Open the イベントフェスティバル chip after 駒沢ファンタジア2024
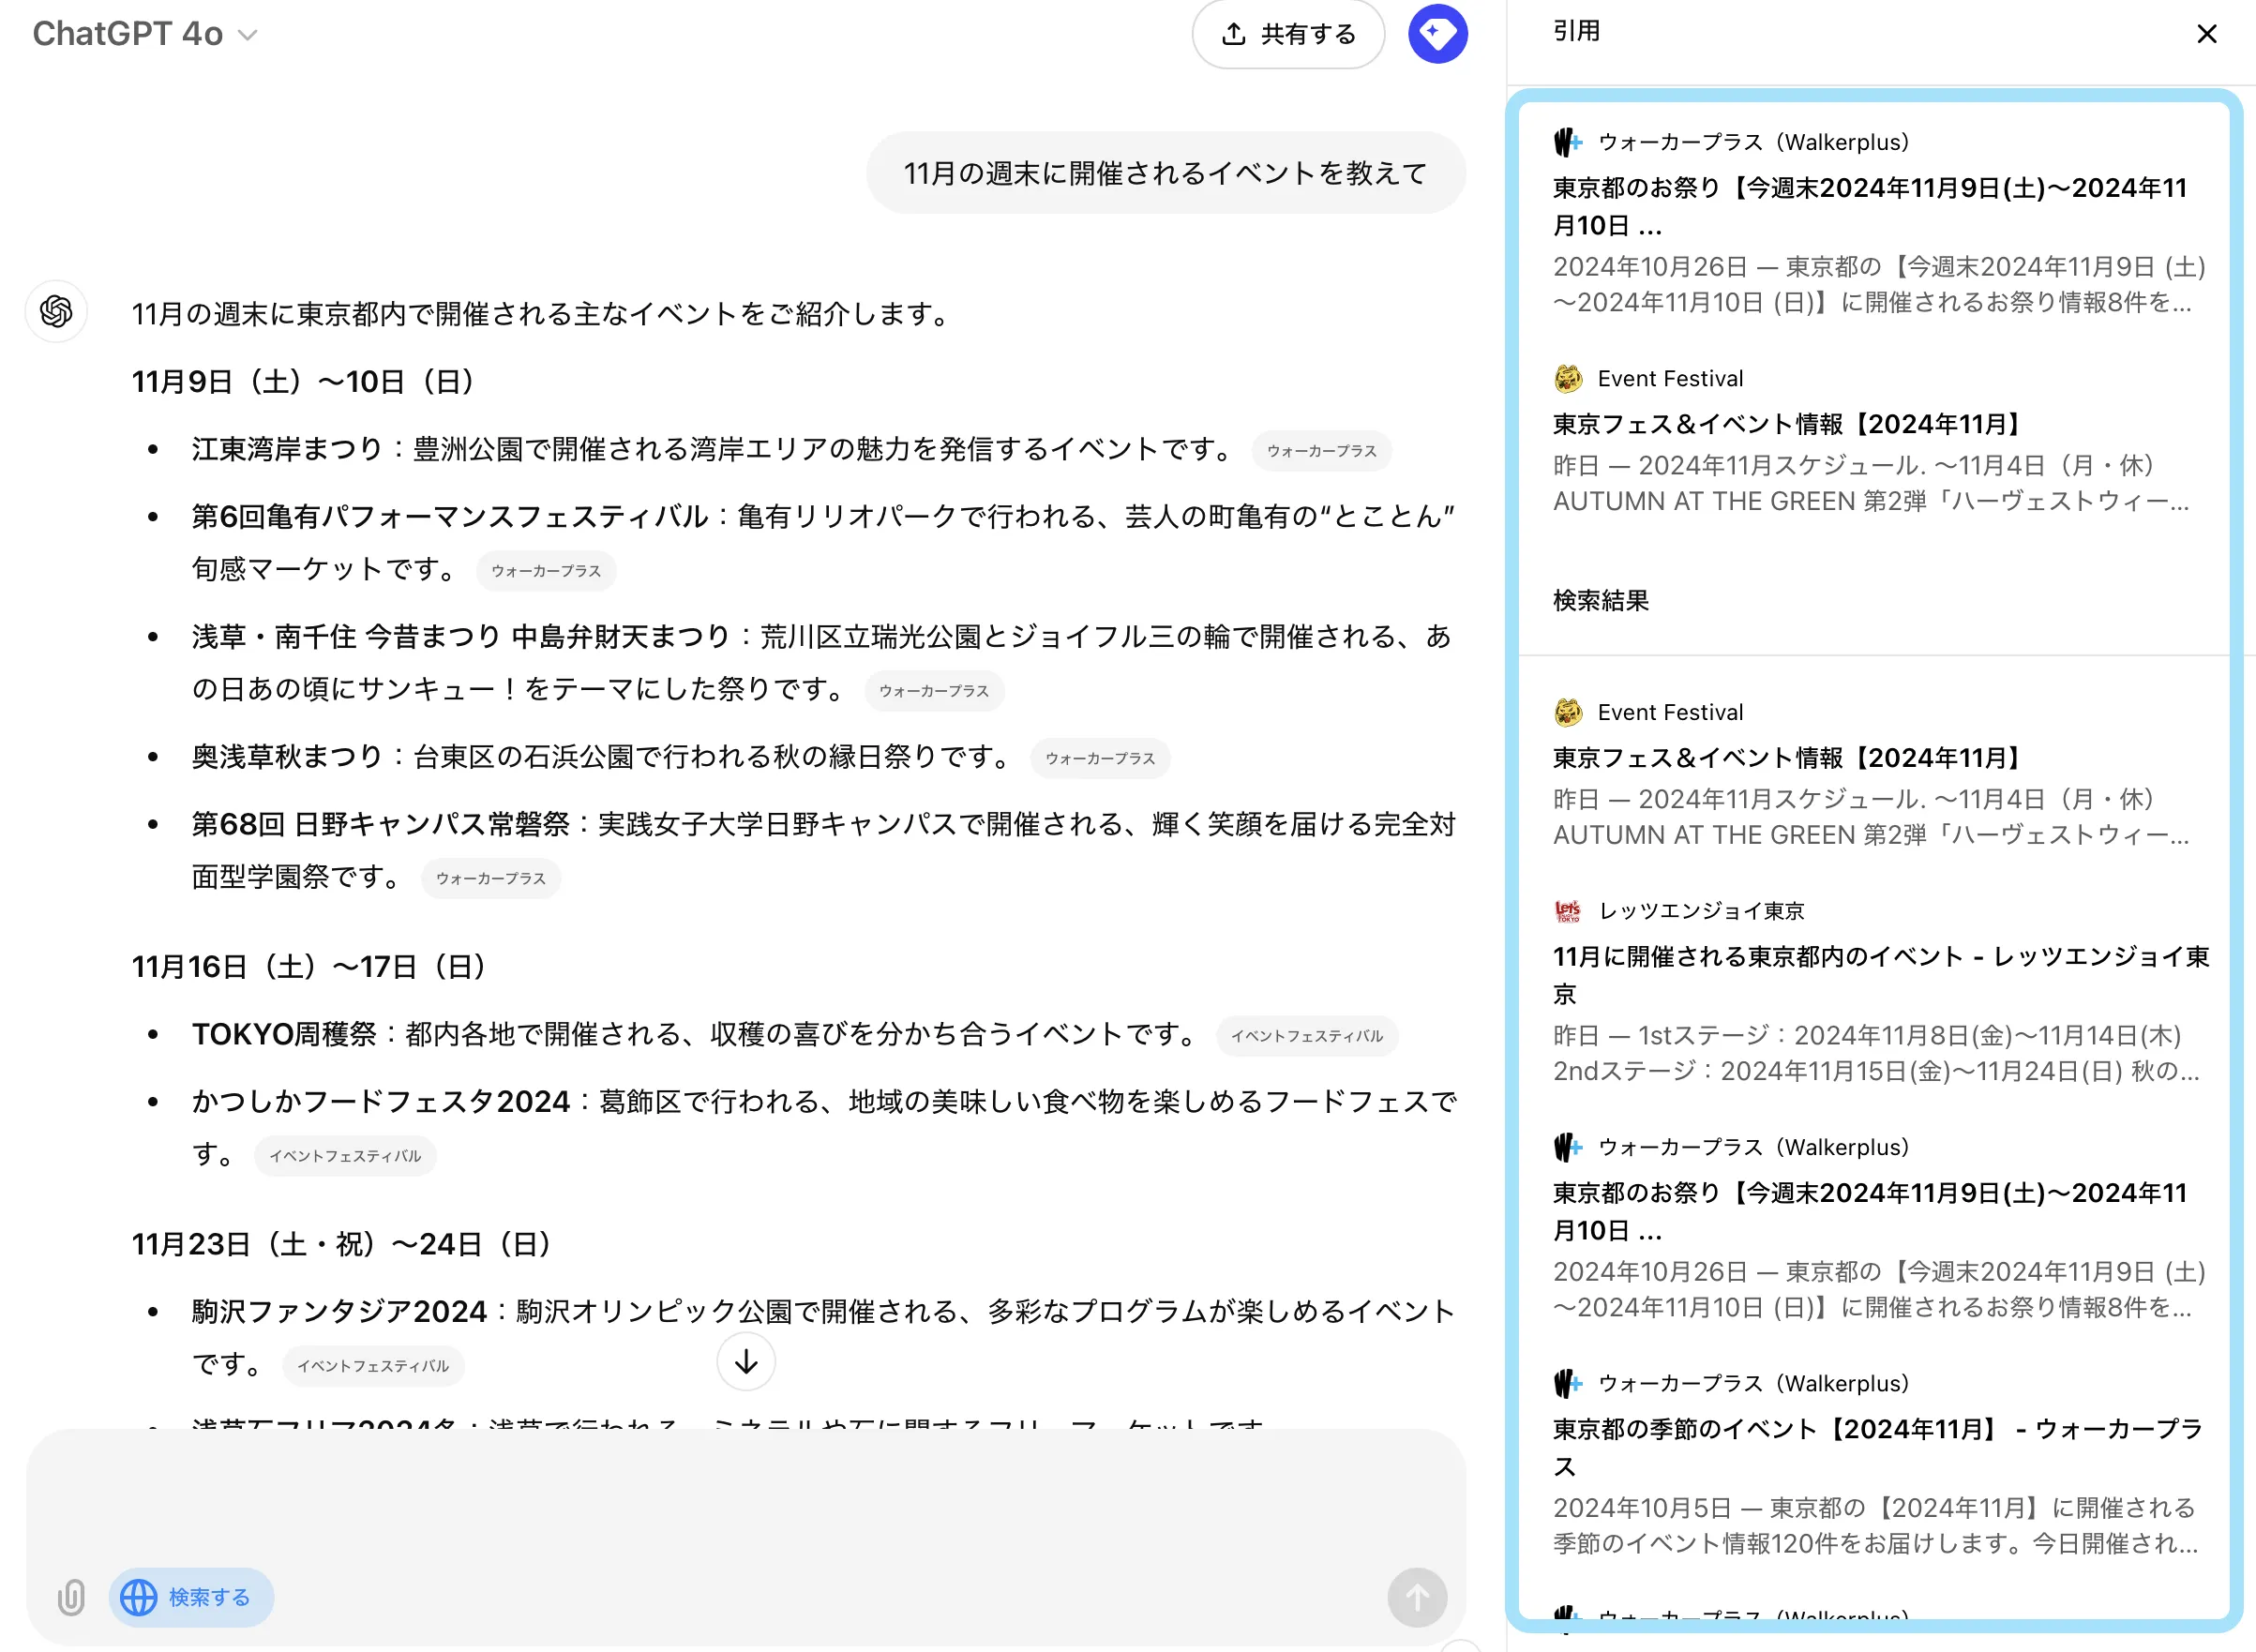2256x1652 pixels. tap(373, 1366)
